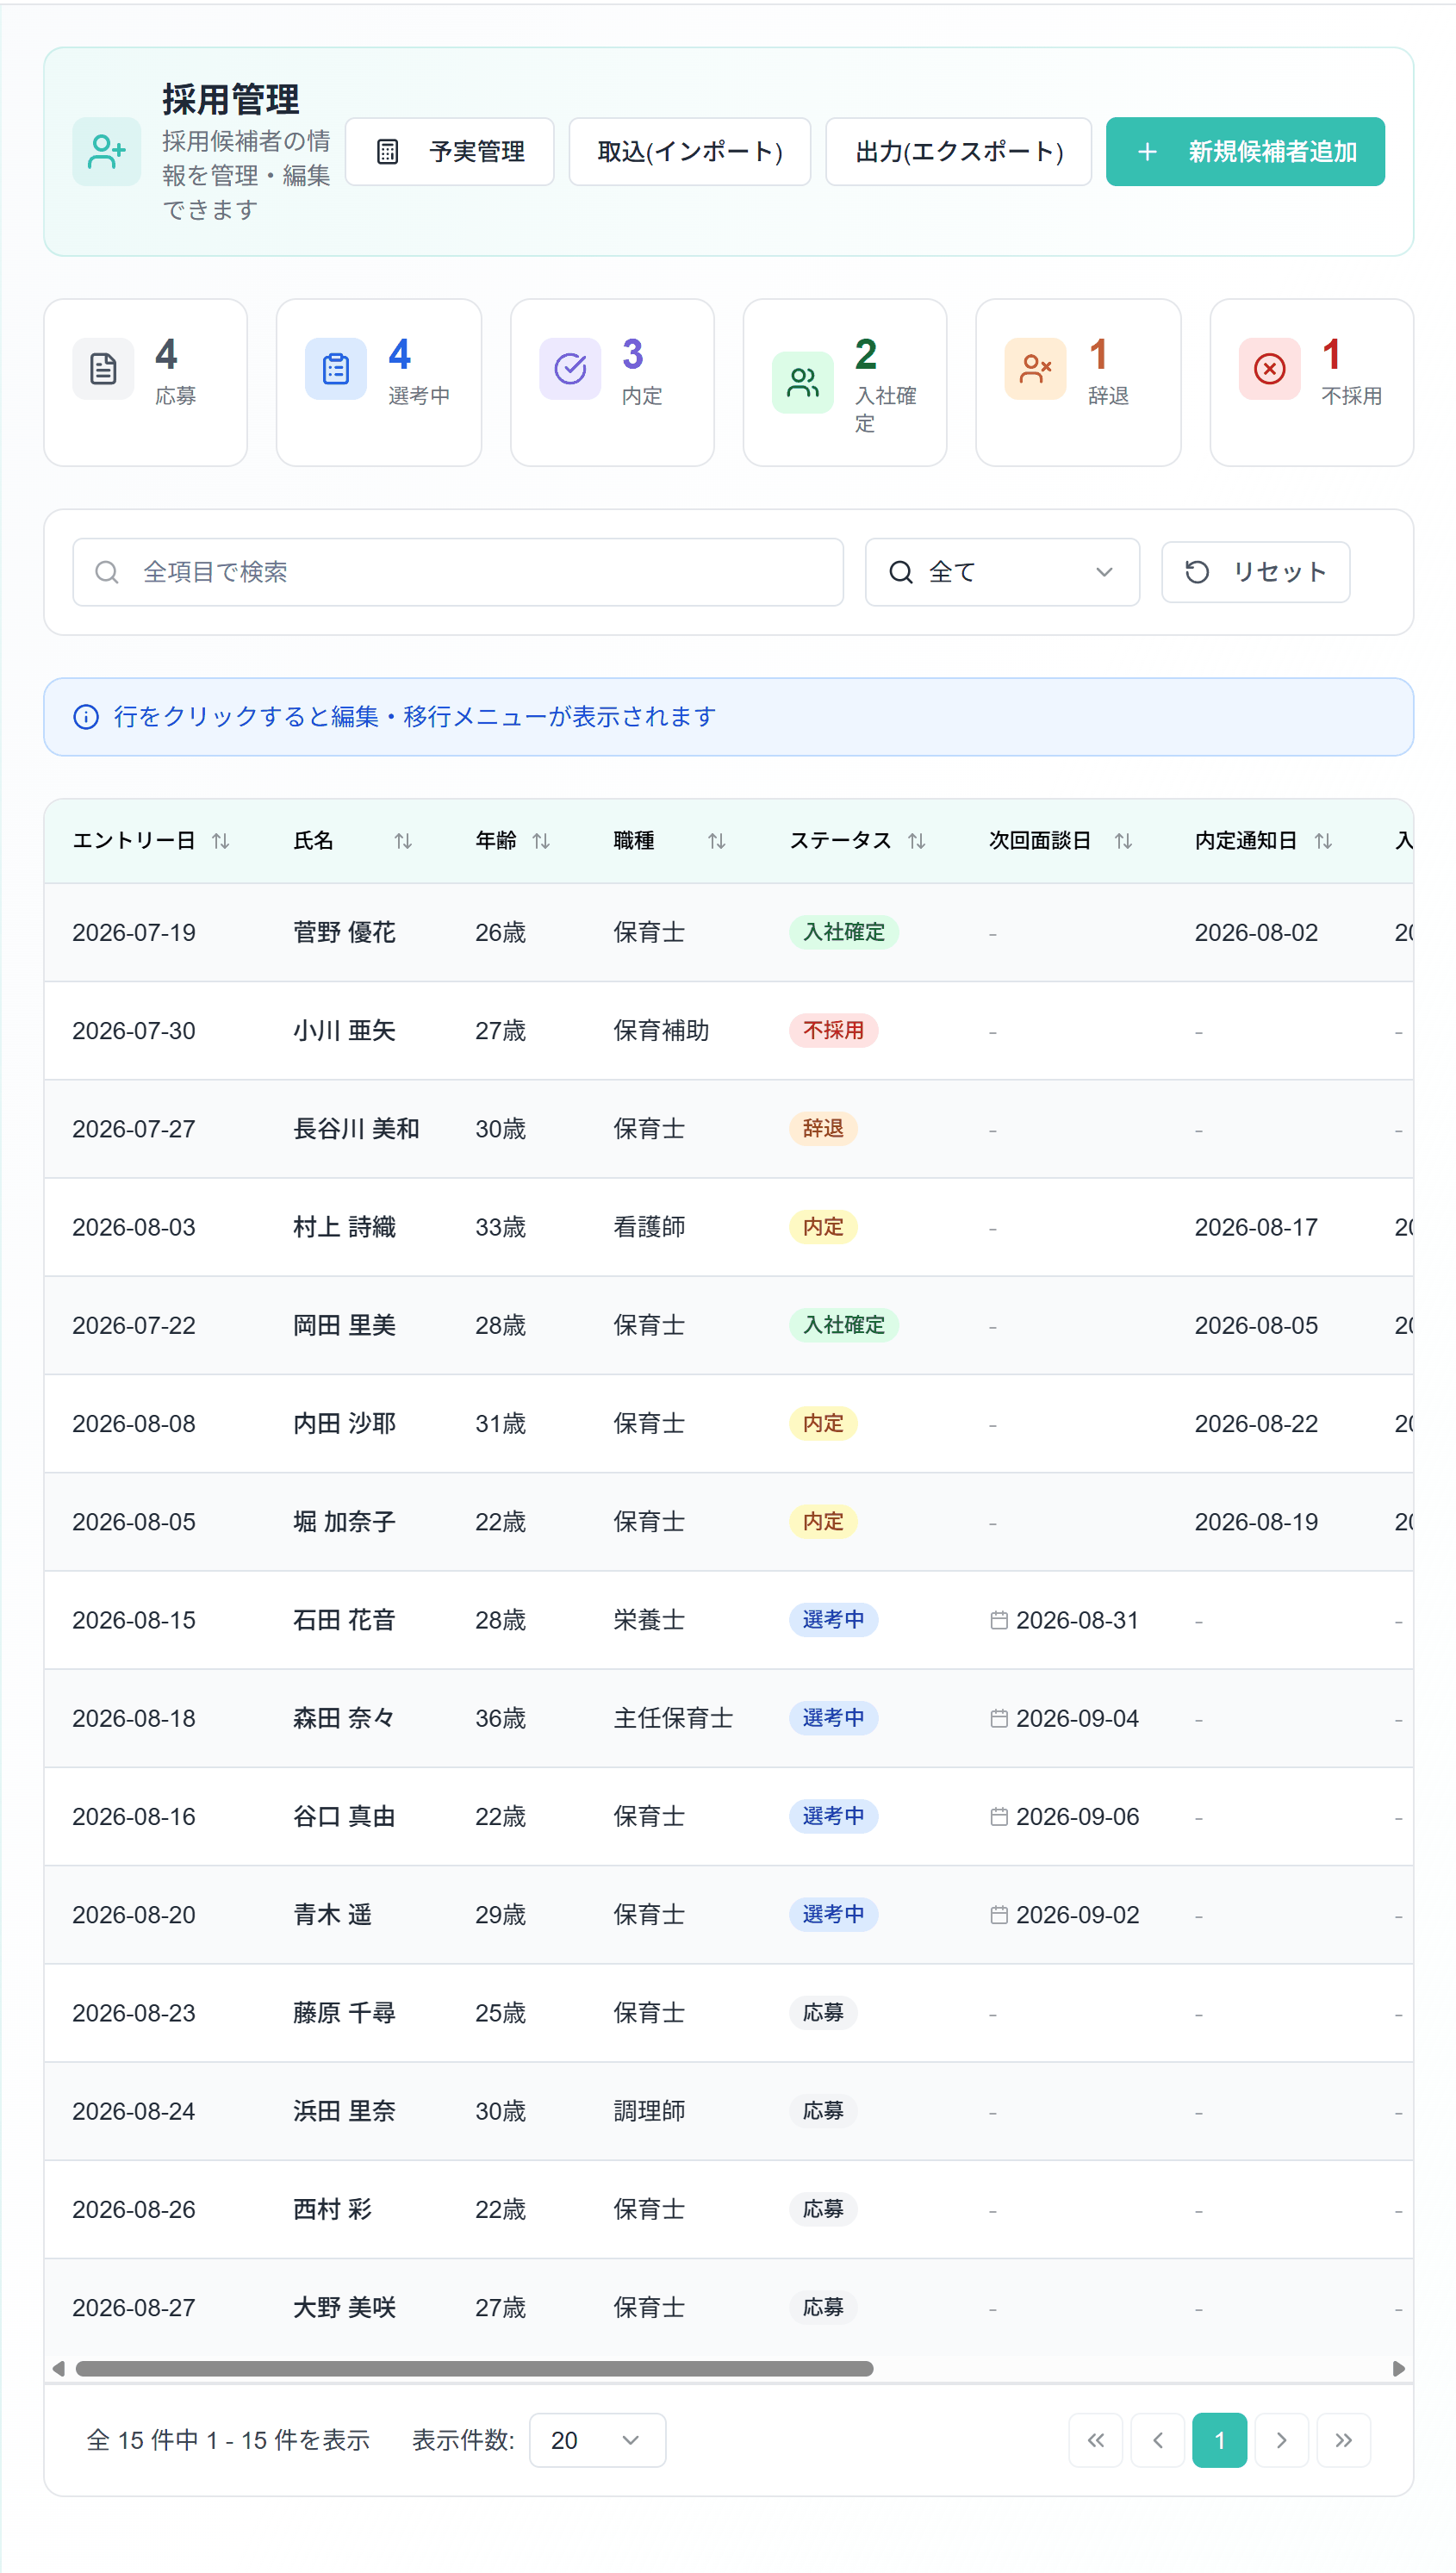This screenshot has height=2573, width=1456.
Task: Click the right arrow of the horizontal scrollbar
Action: [1398, 2368]
